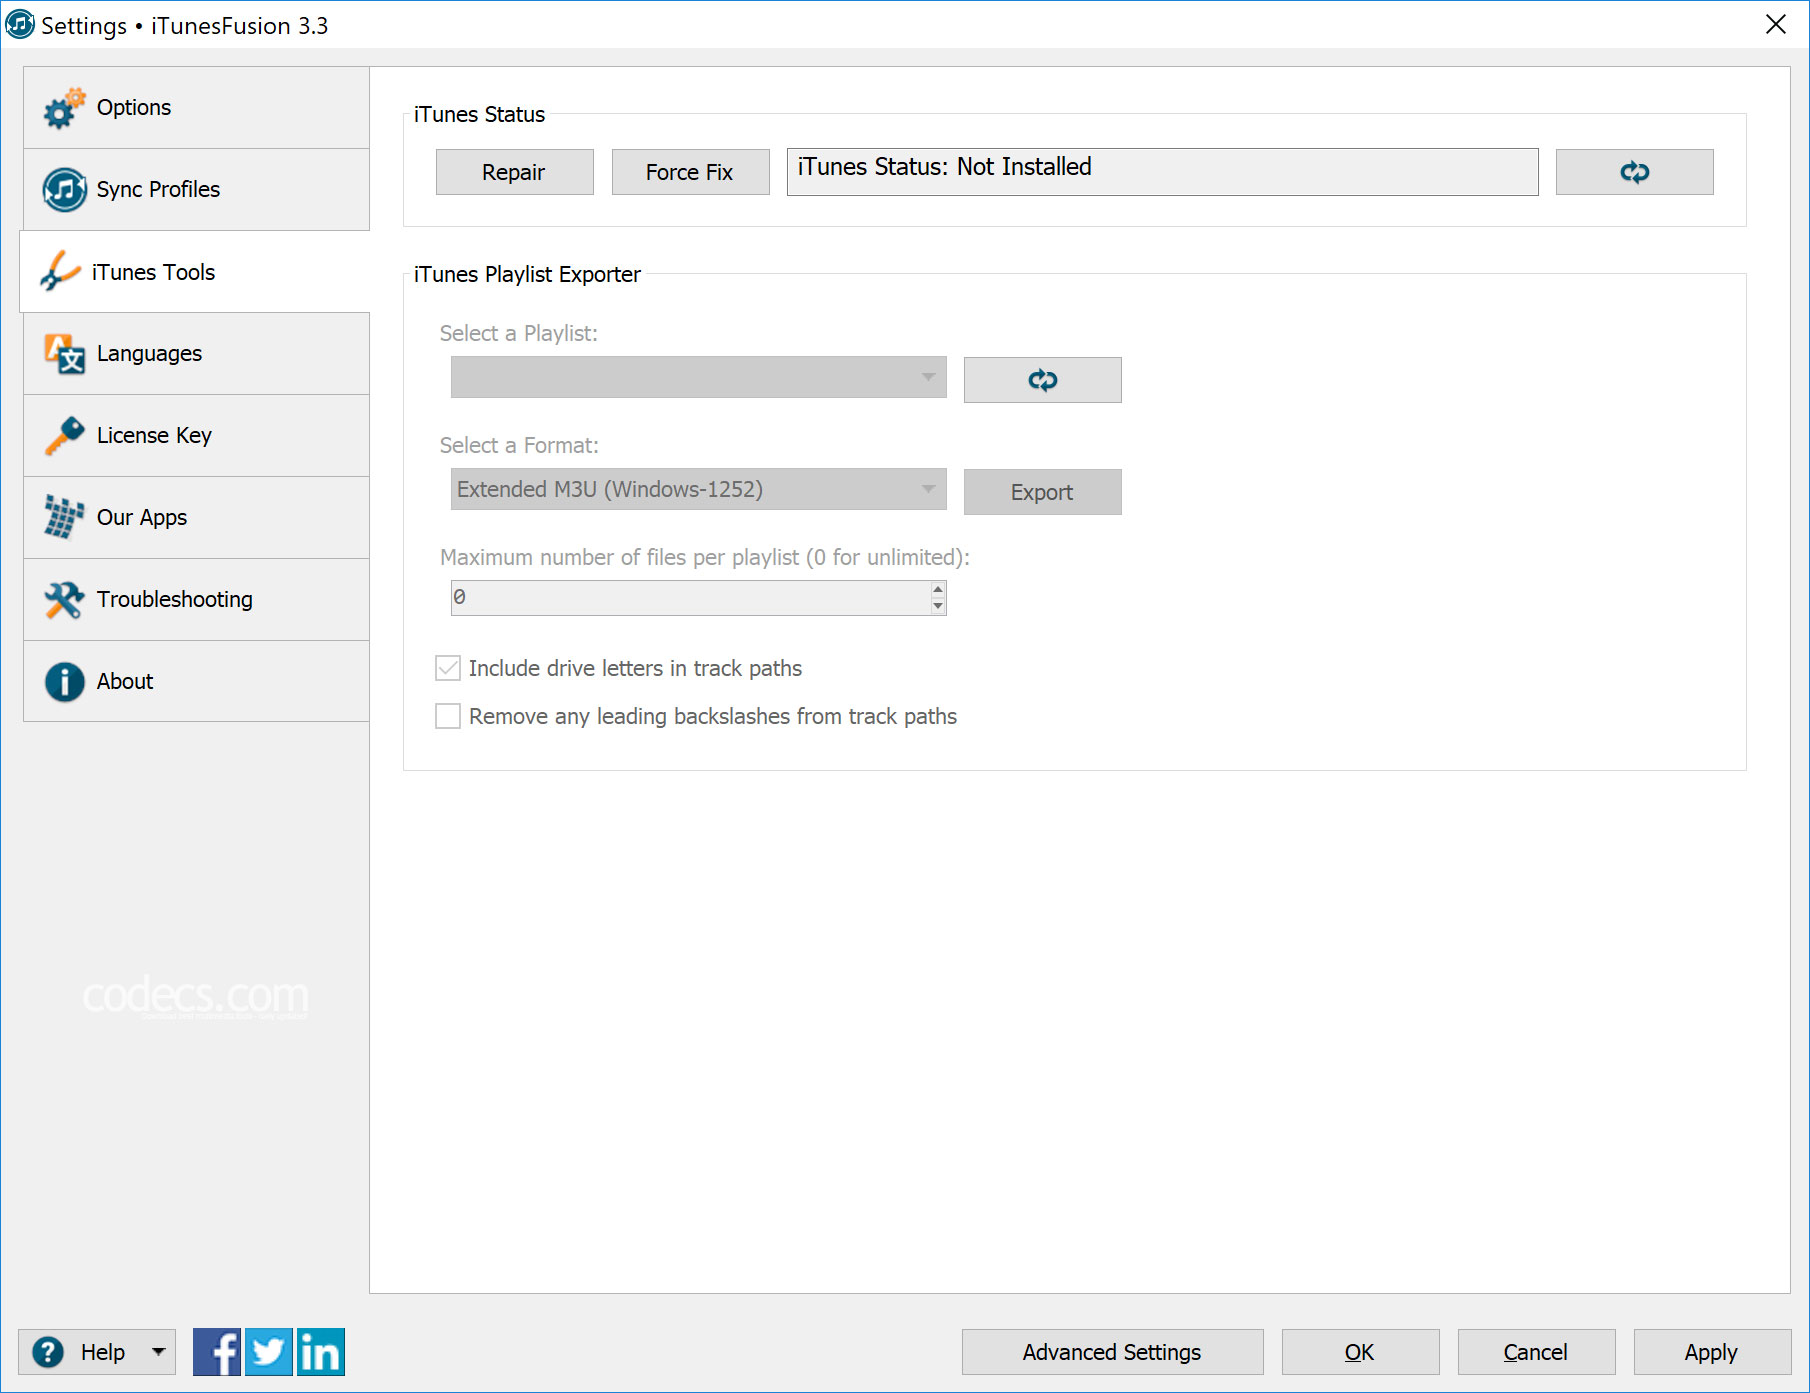This screenshot has width=1810, height=1393.
Task: Open the Troubleshooting tab
Action: (x=196, y=600)
